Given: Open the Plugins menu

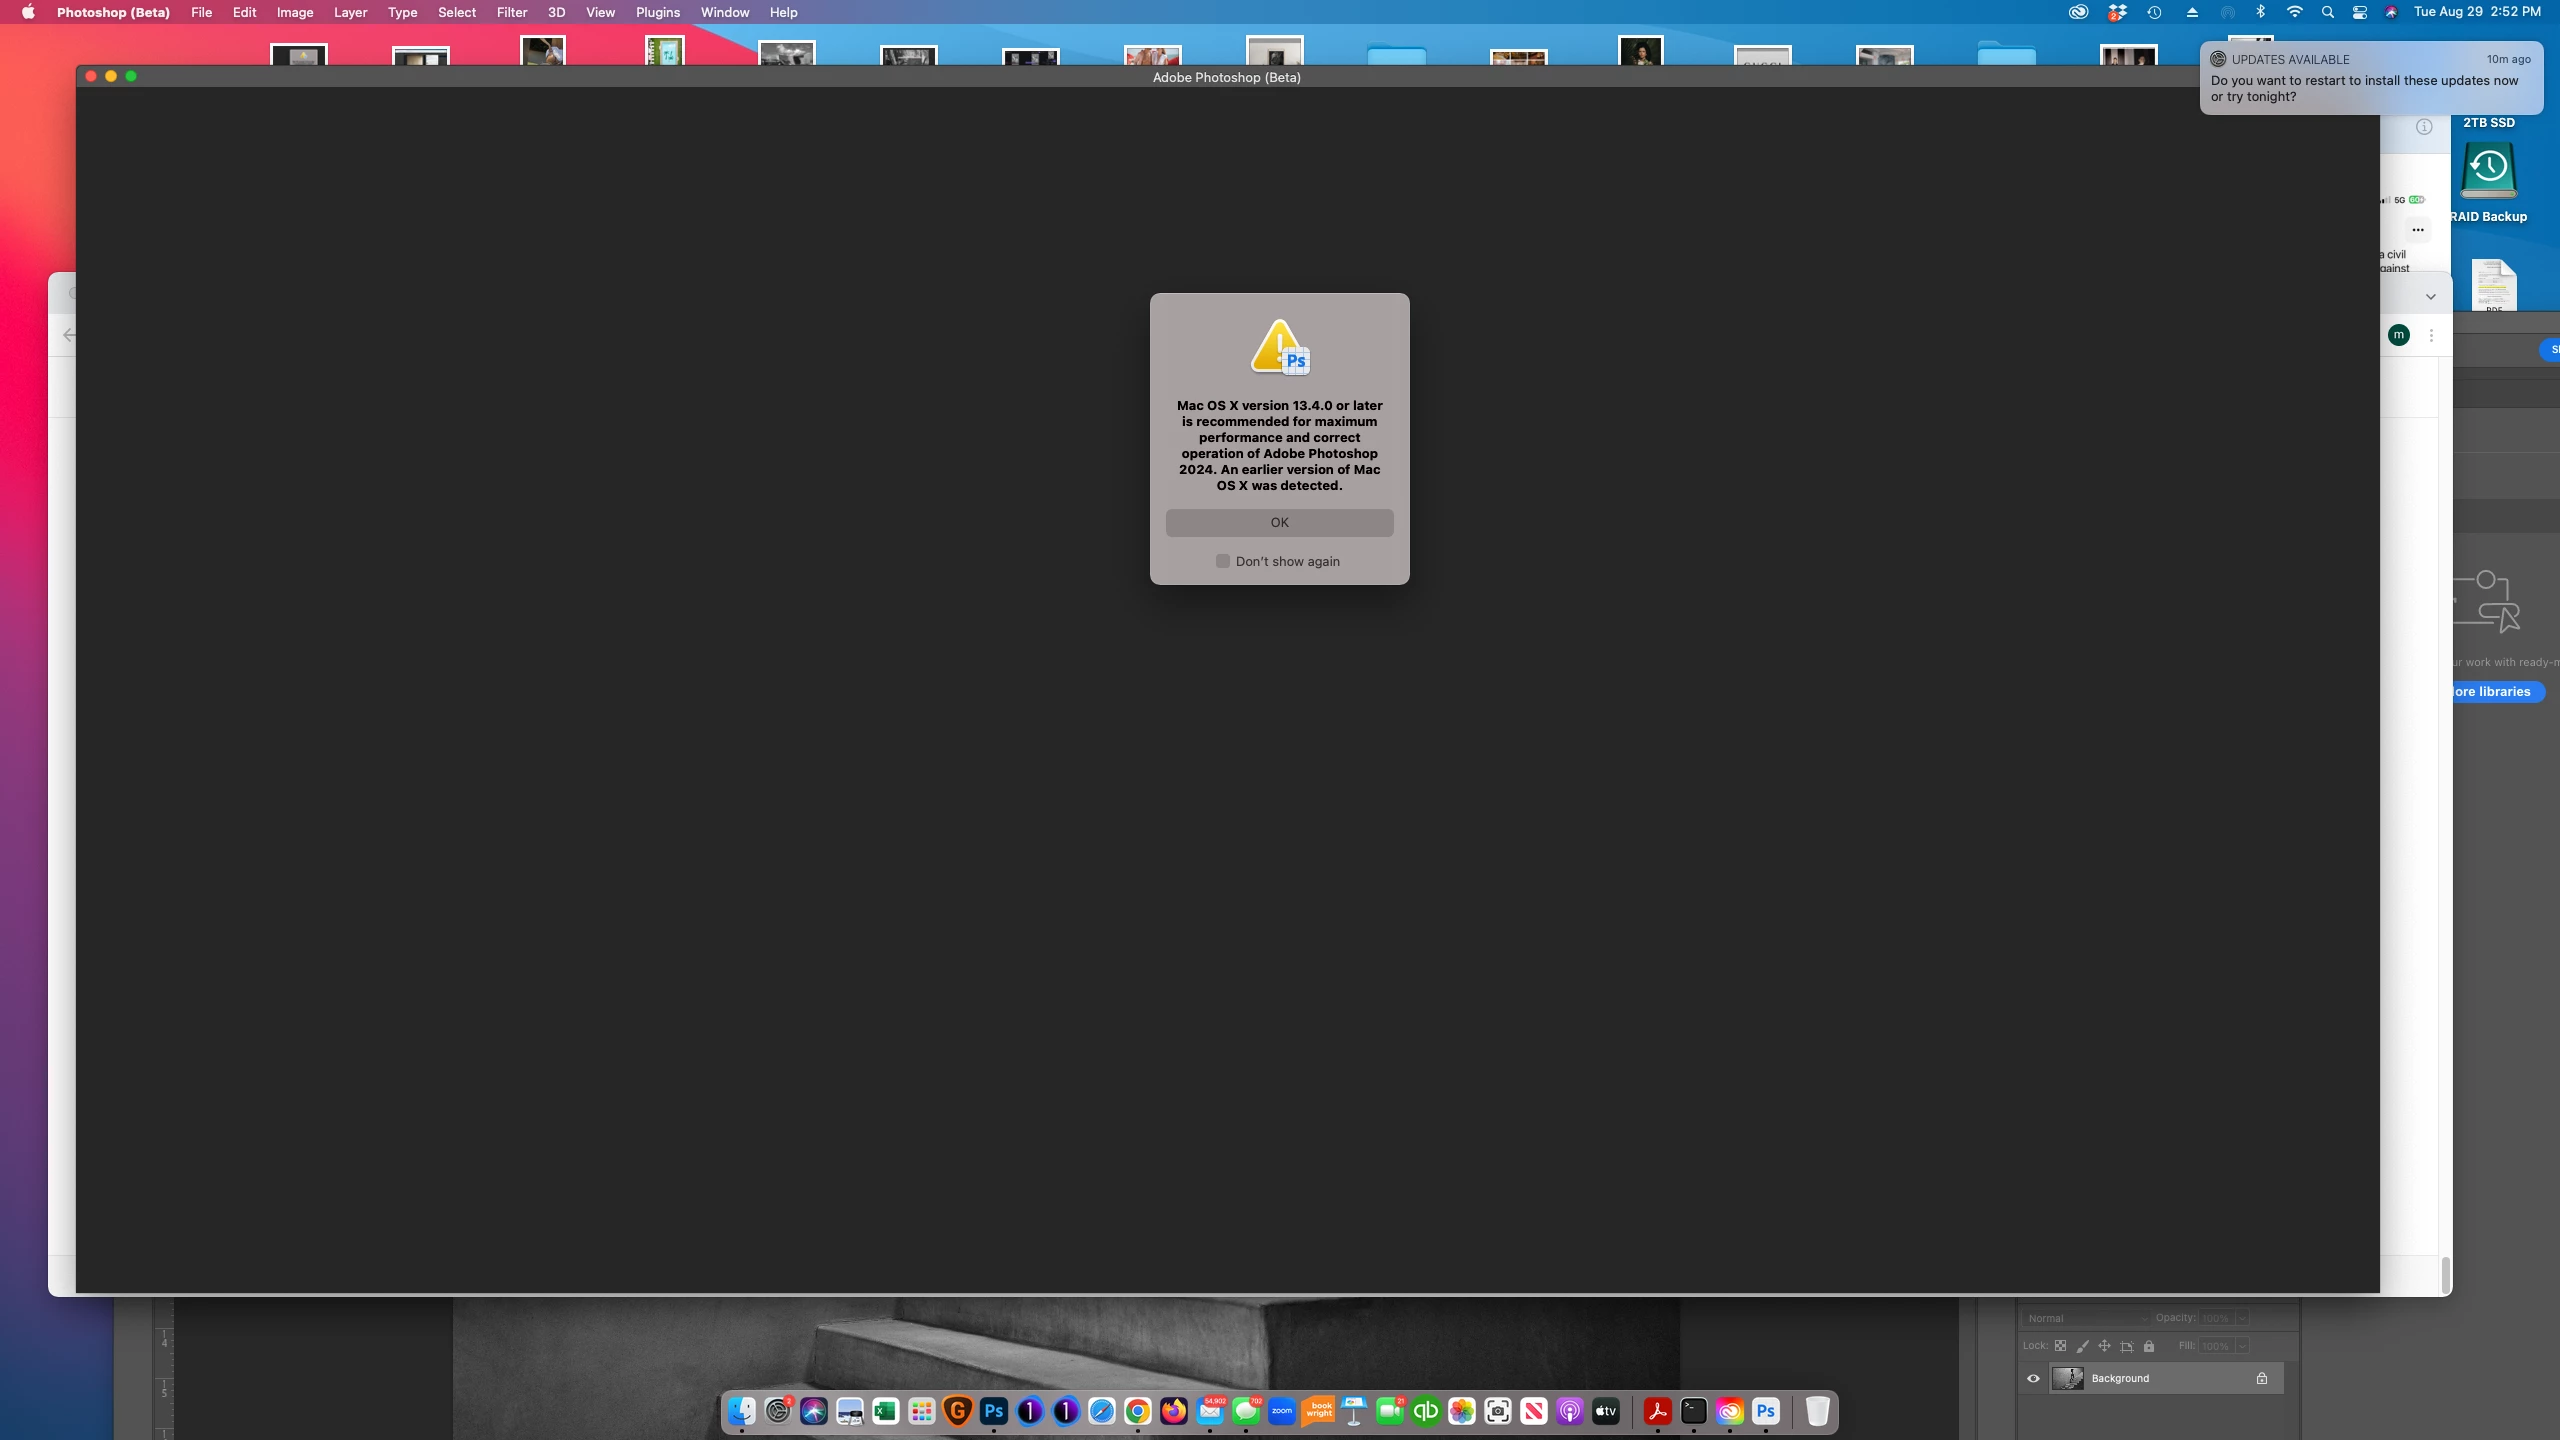Looking at the screenshot, I should pos(657,12).
